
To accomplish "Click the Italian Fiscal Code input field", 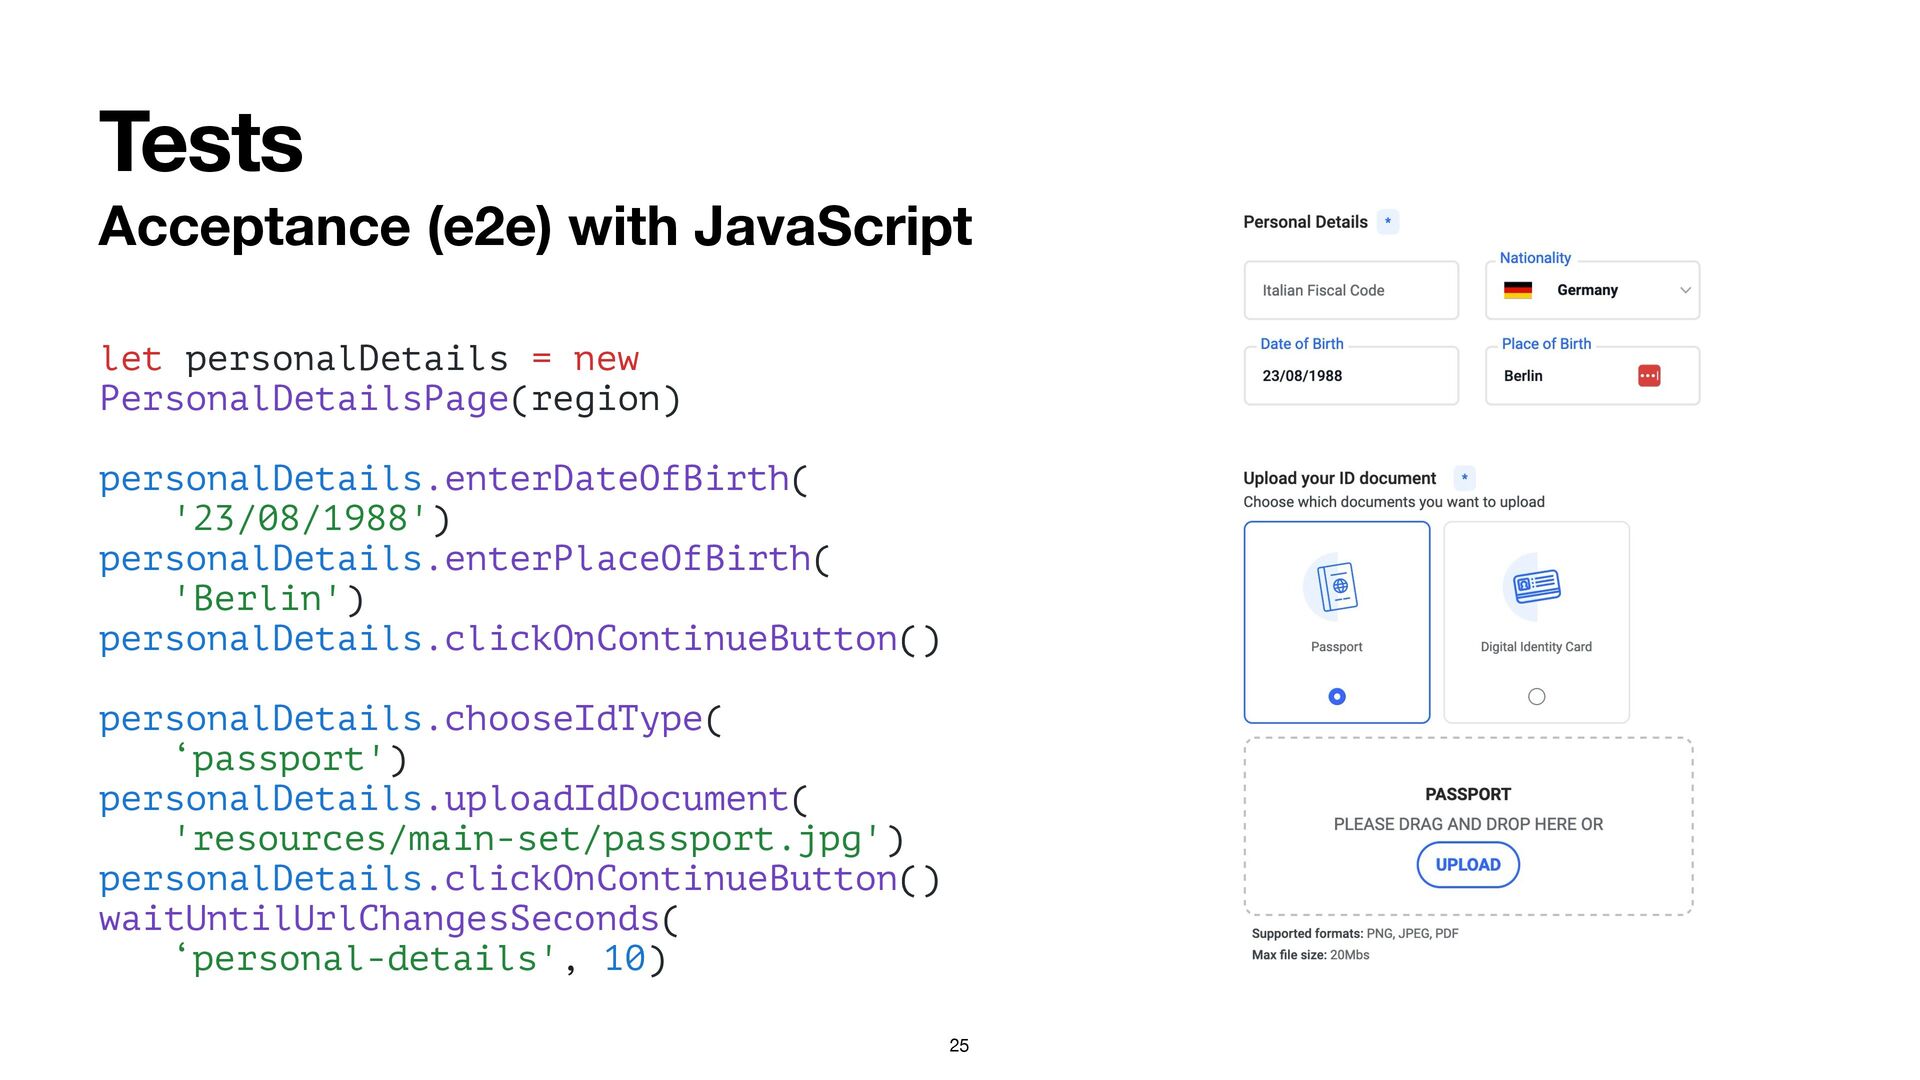I will pos(1351,290).
